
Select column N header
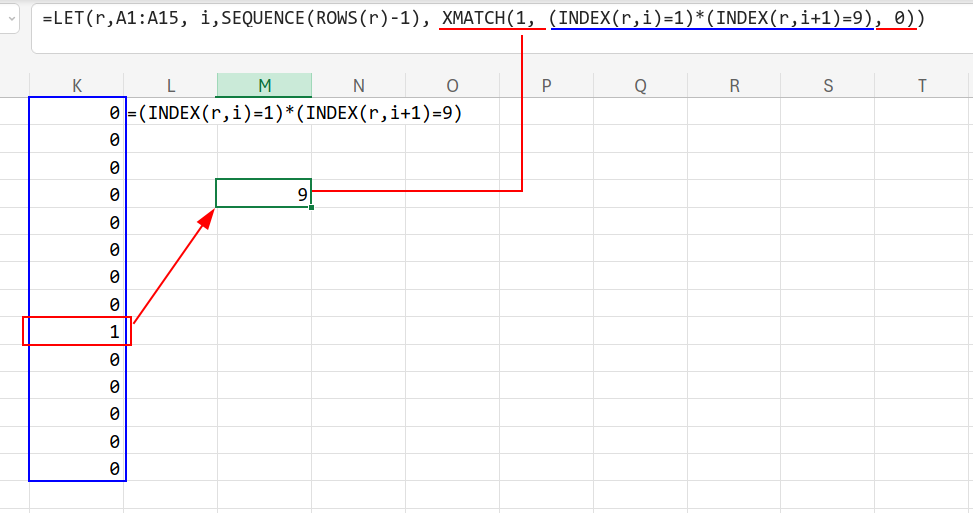pos(358,86)
